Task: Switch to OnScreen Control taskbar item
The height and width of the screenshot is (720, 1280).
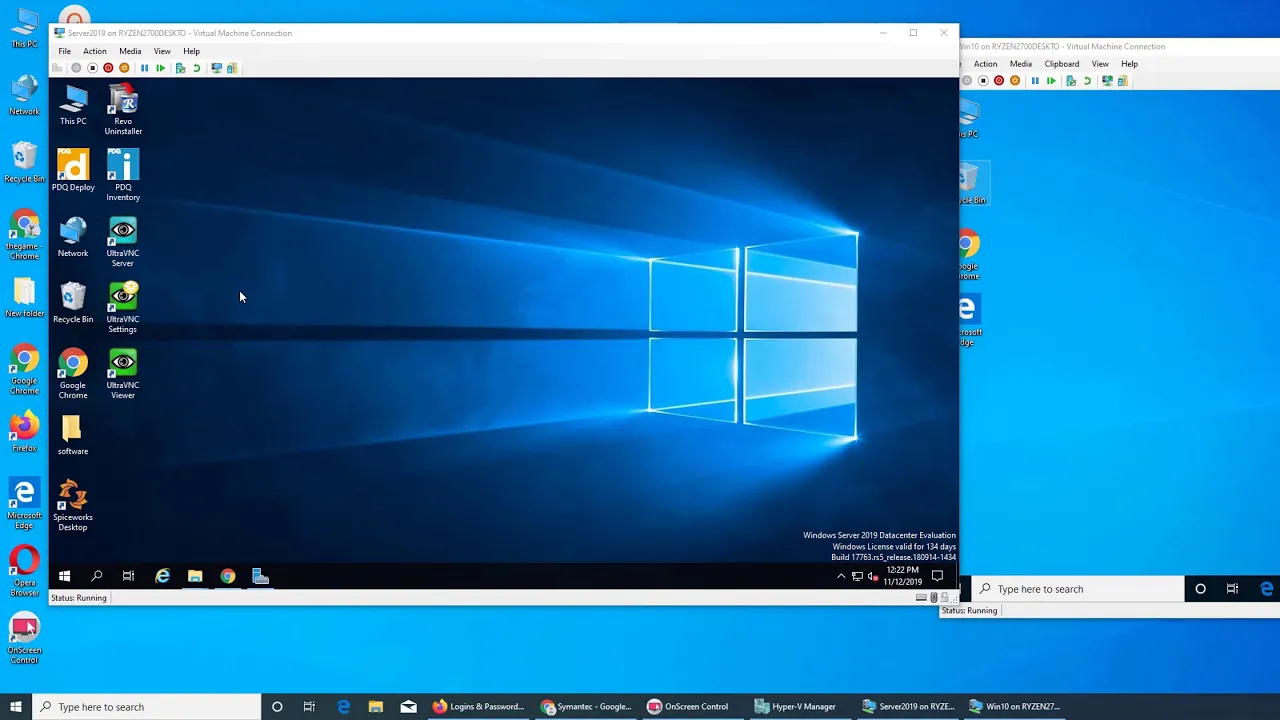Action: pos(690,707)
